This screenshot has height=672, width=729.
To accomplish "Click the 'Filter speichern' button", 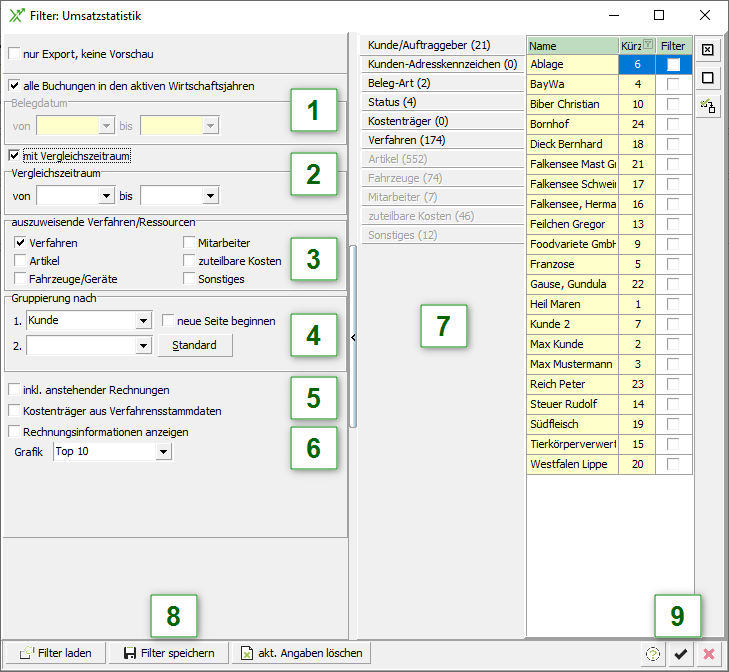I will click(168, 653).
